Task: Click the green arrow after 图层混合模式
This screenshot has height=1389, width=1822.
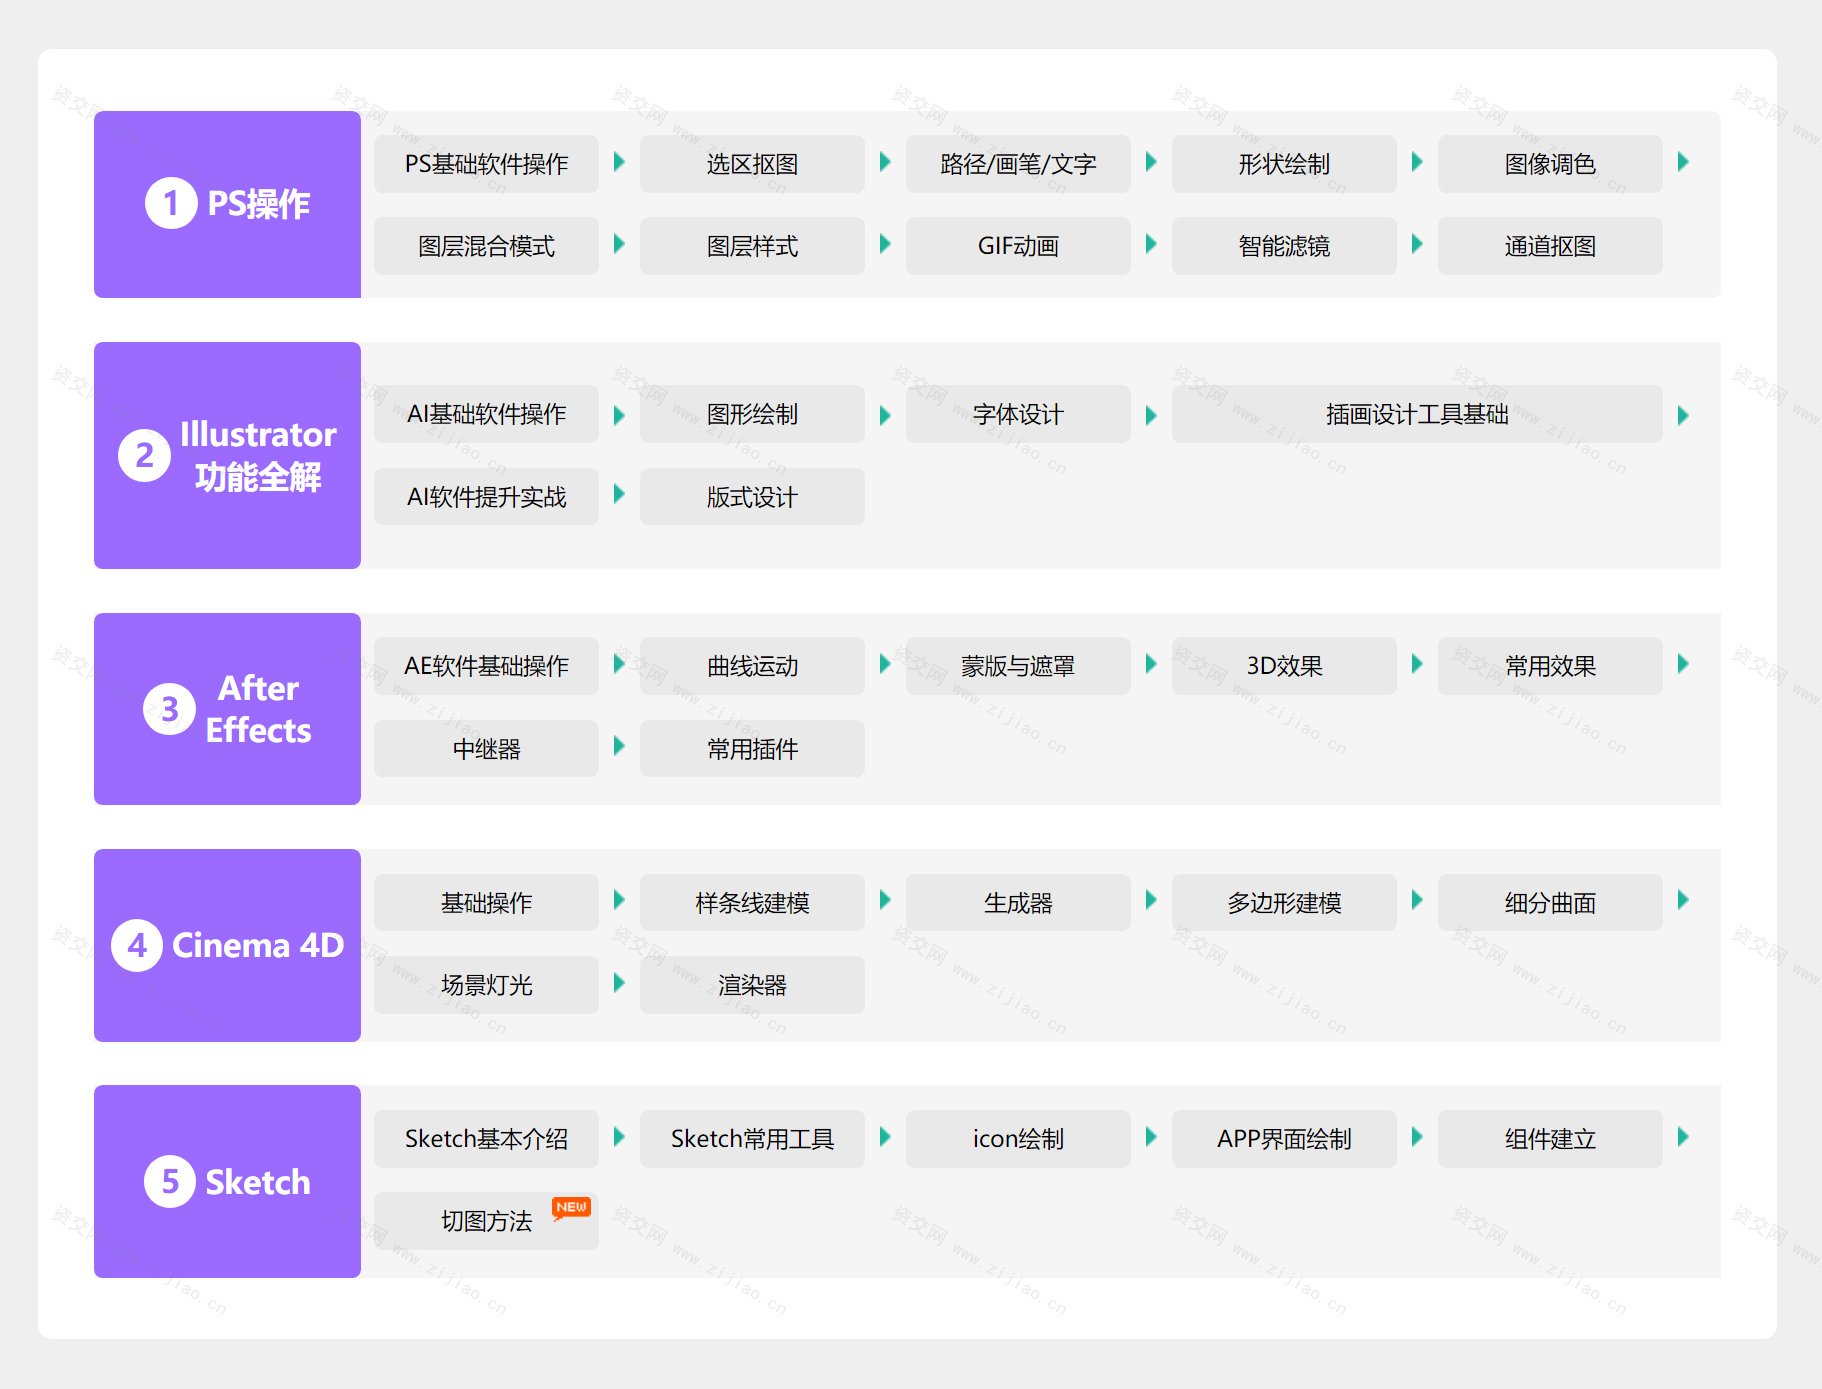Action: click(x=619, y=244)
